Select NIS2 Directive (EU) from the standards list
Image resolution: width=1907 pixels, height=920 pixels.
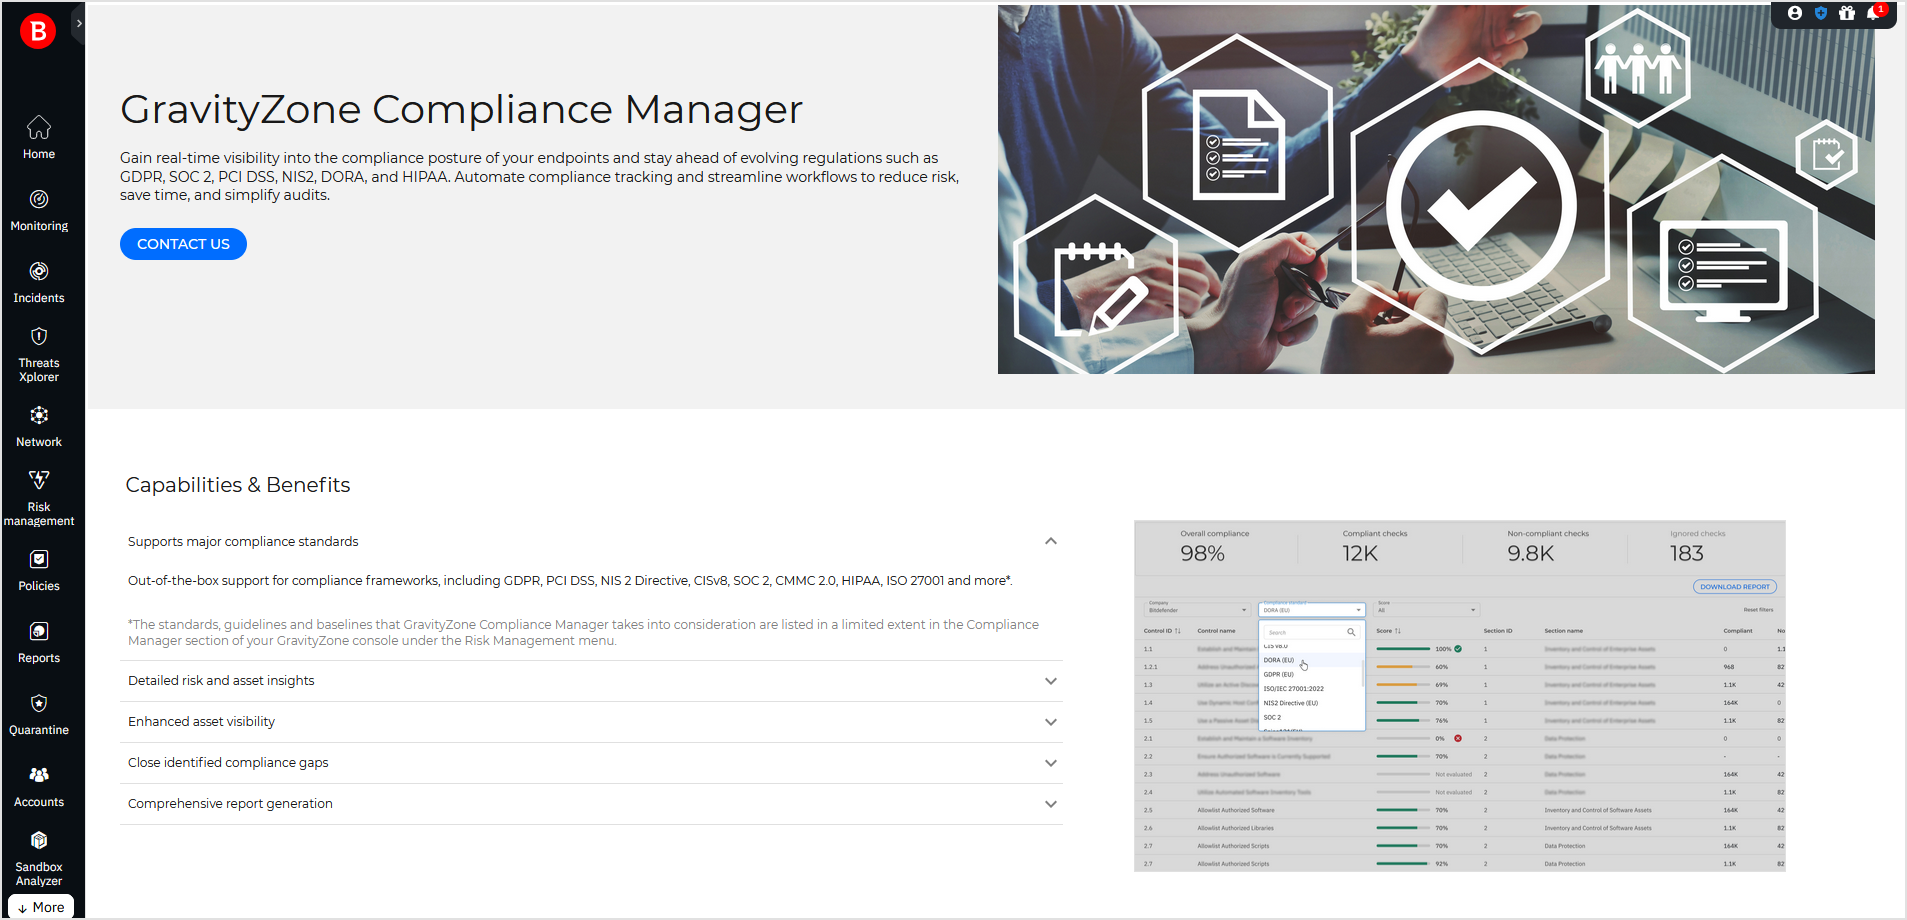coord(1291,702)
